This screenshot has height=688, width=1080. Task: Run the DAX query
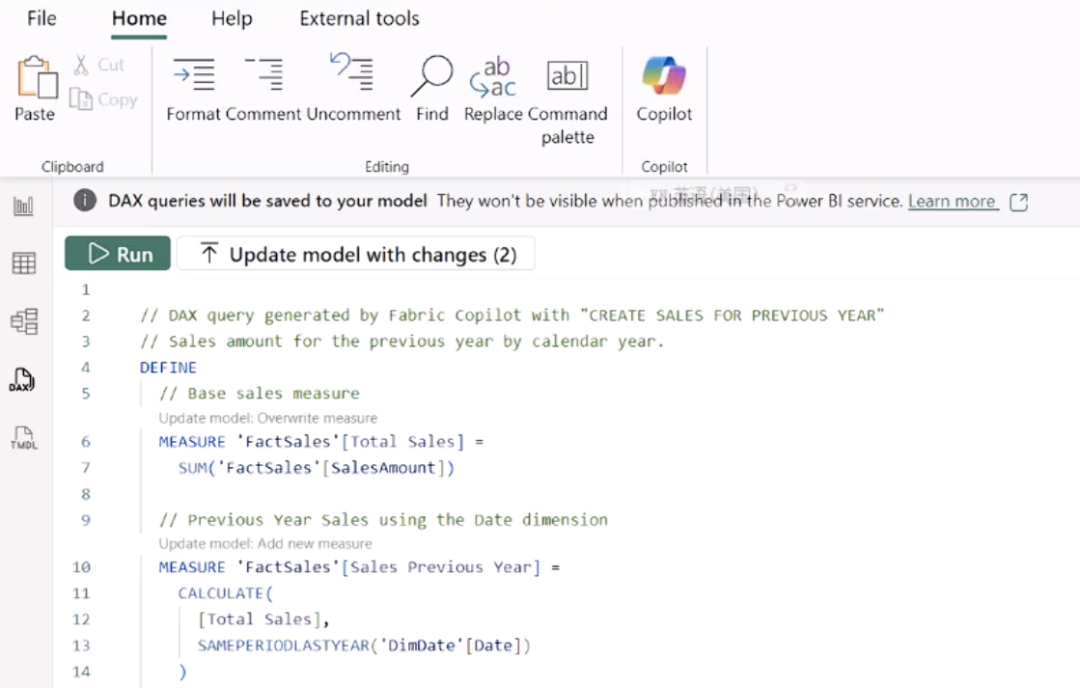click(x=118, y=253)
